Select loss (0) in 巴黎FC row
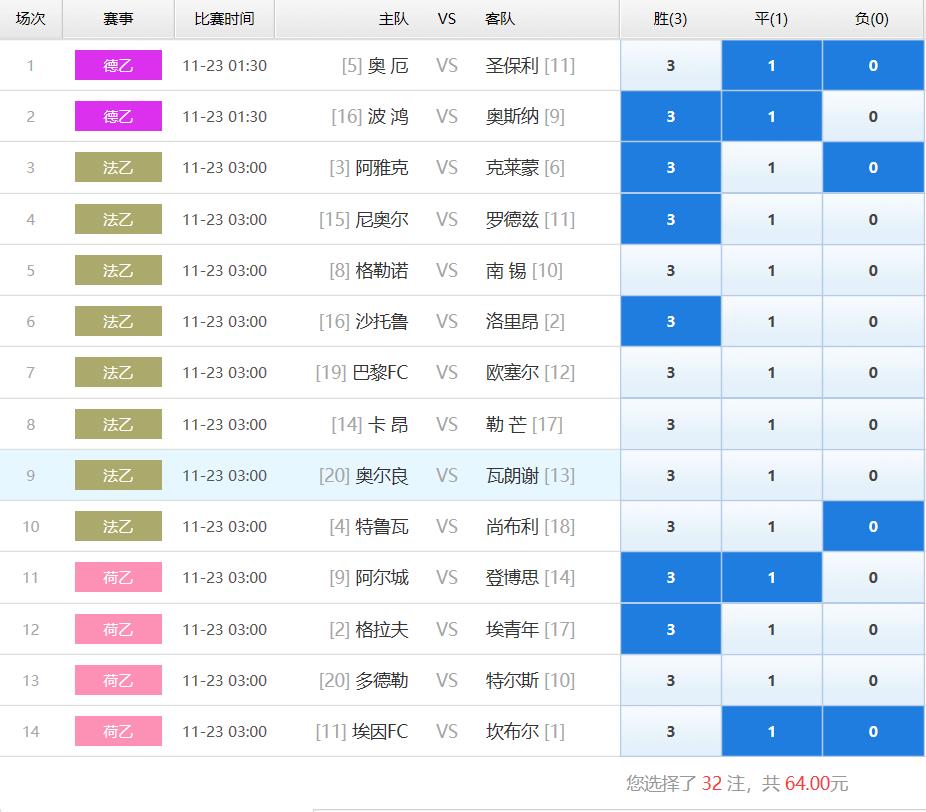This screenshot has width=926, height=812. tap(873, 373)
